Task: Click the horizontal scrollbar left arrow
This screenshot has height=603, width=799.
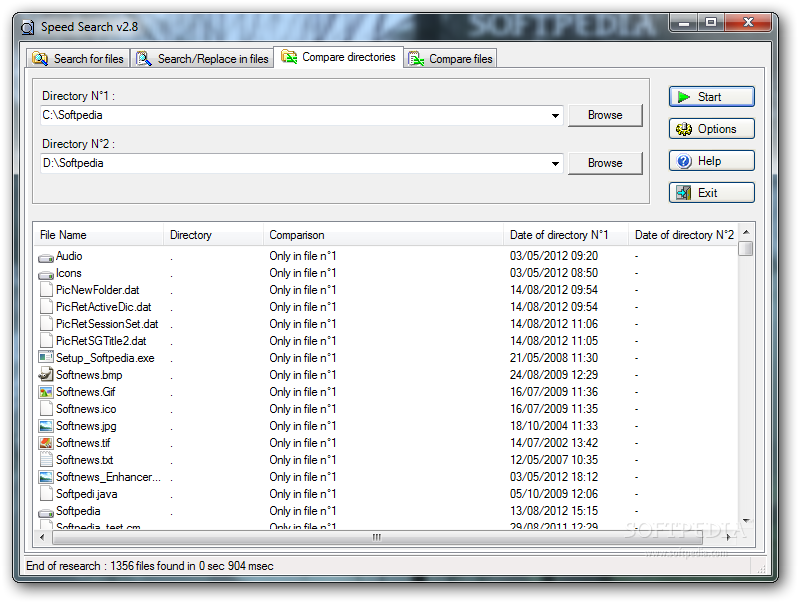Action: click(42, 537)
